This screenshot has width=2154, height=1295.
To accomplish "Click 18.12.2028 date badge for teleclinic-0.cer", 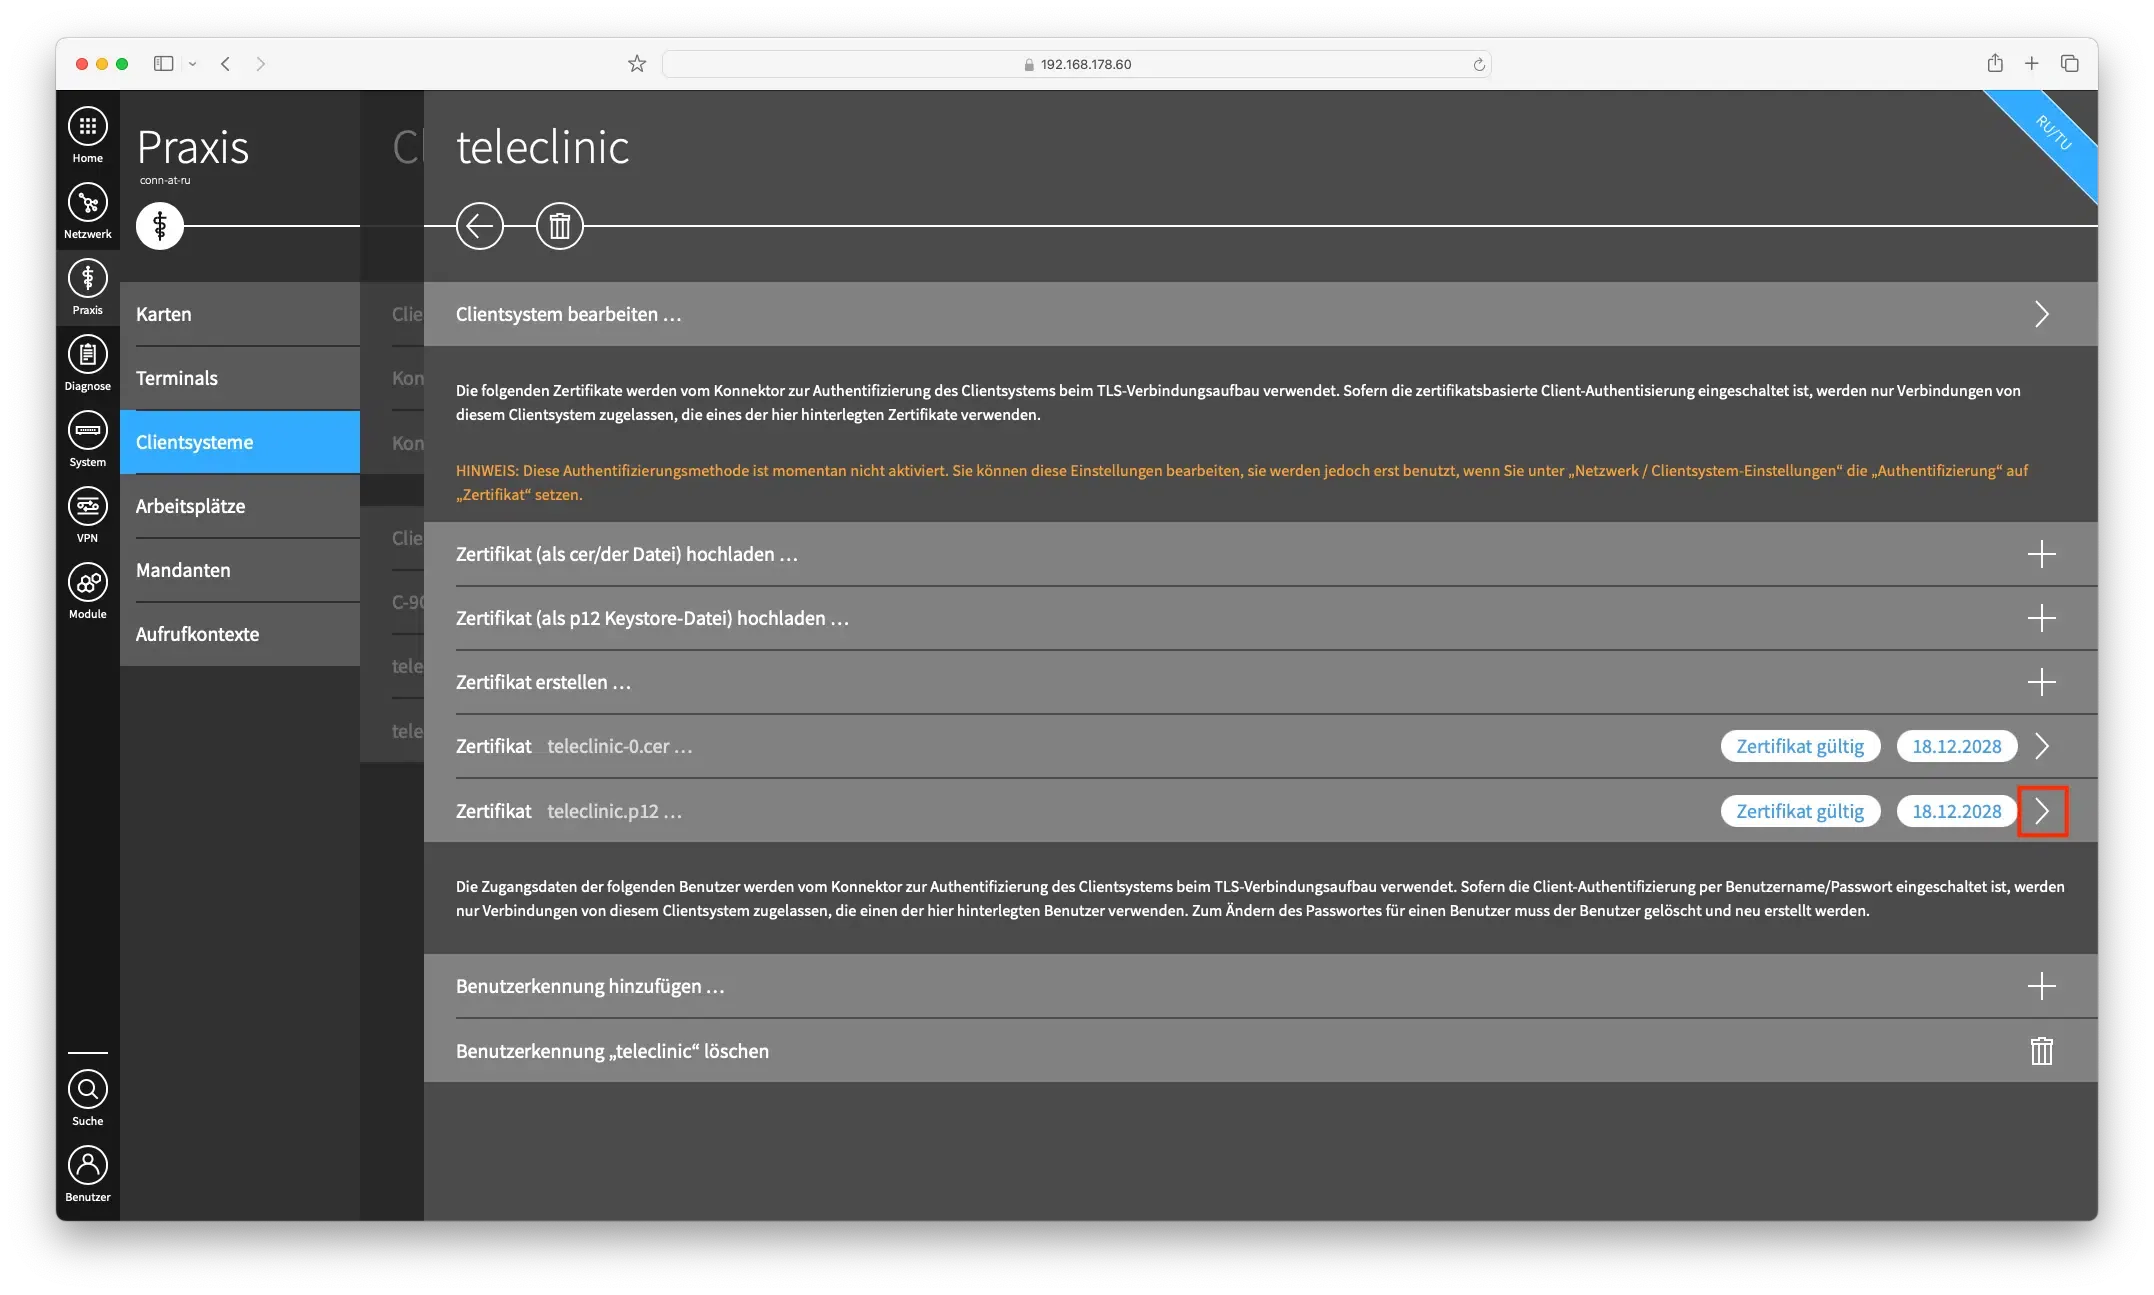I will 1957,746.
